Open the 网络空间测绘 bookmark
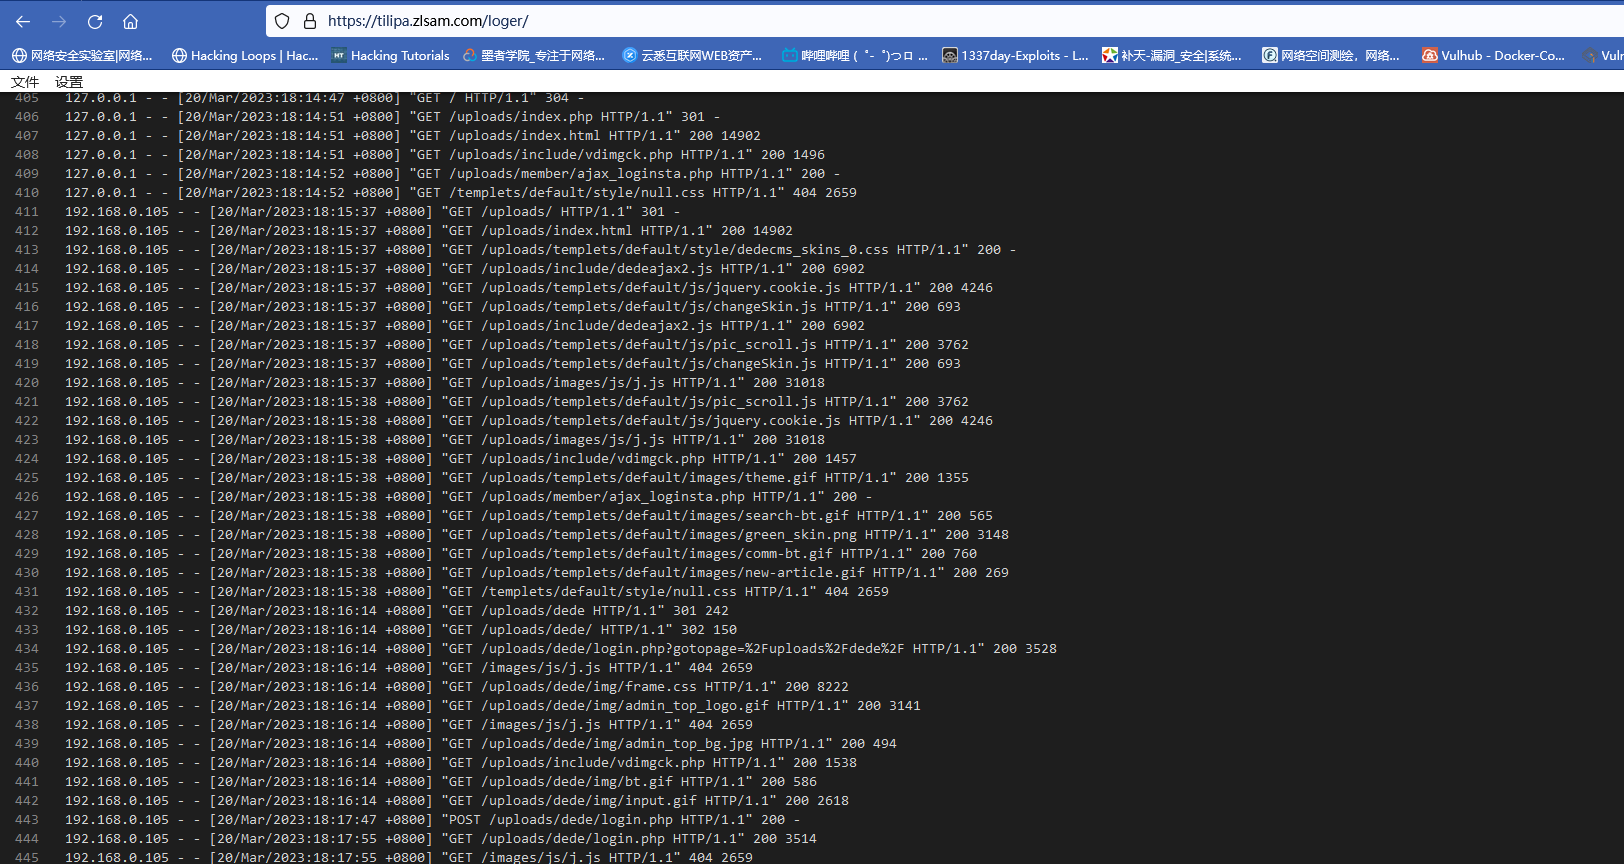The width and height of the screenshot is (1624, 864). (1331, 56)
